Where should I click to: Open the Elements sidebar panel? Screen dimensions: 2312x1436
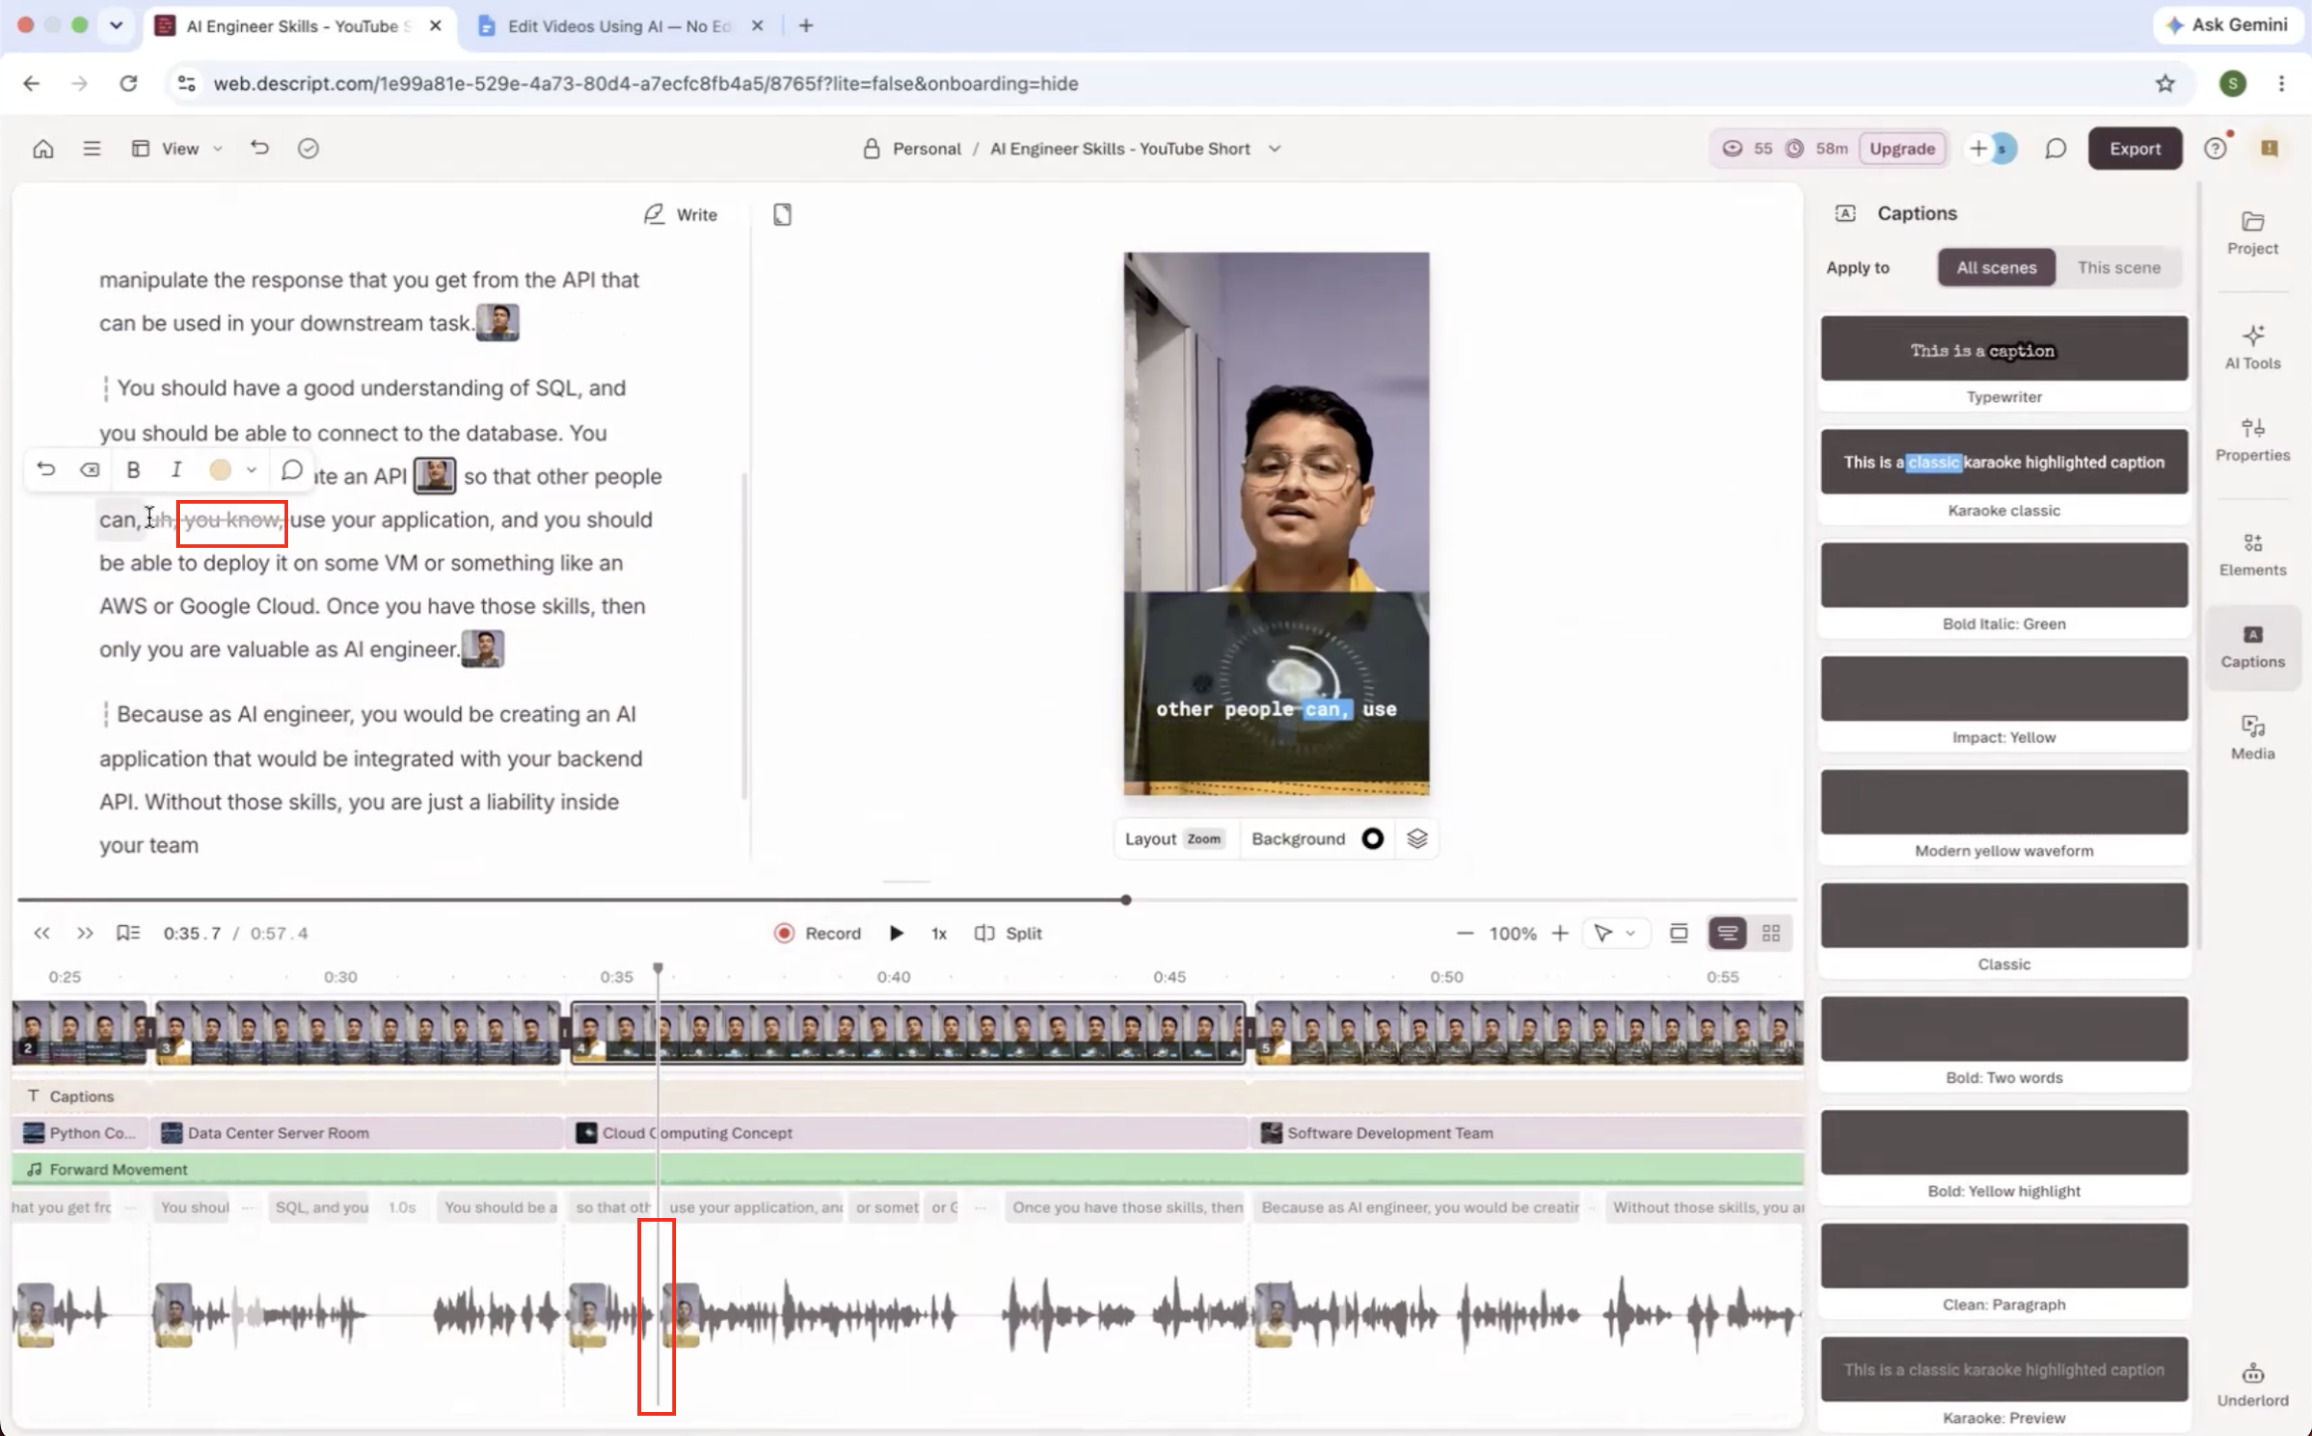(2252, 554)
